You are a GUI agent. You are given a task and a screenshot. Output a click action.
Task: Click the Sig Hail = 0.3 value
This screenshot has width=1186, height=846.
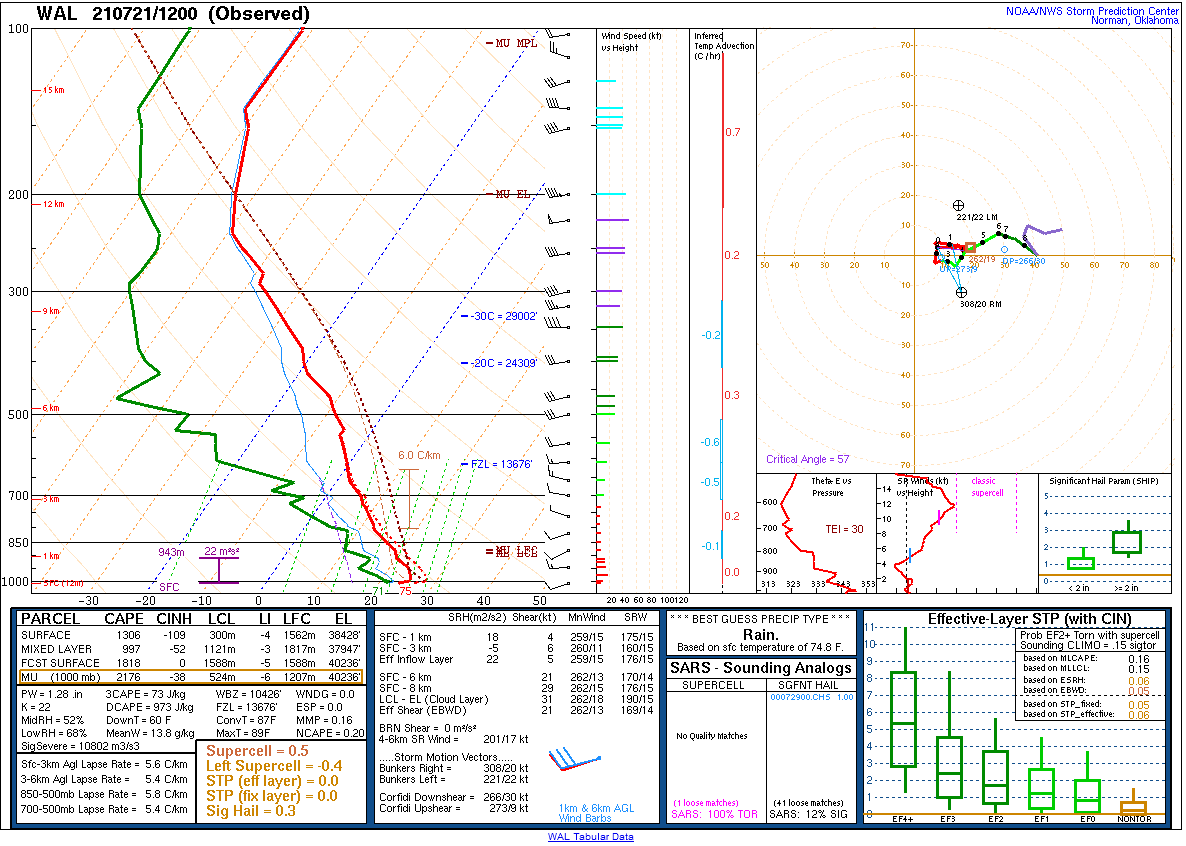251,811
